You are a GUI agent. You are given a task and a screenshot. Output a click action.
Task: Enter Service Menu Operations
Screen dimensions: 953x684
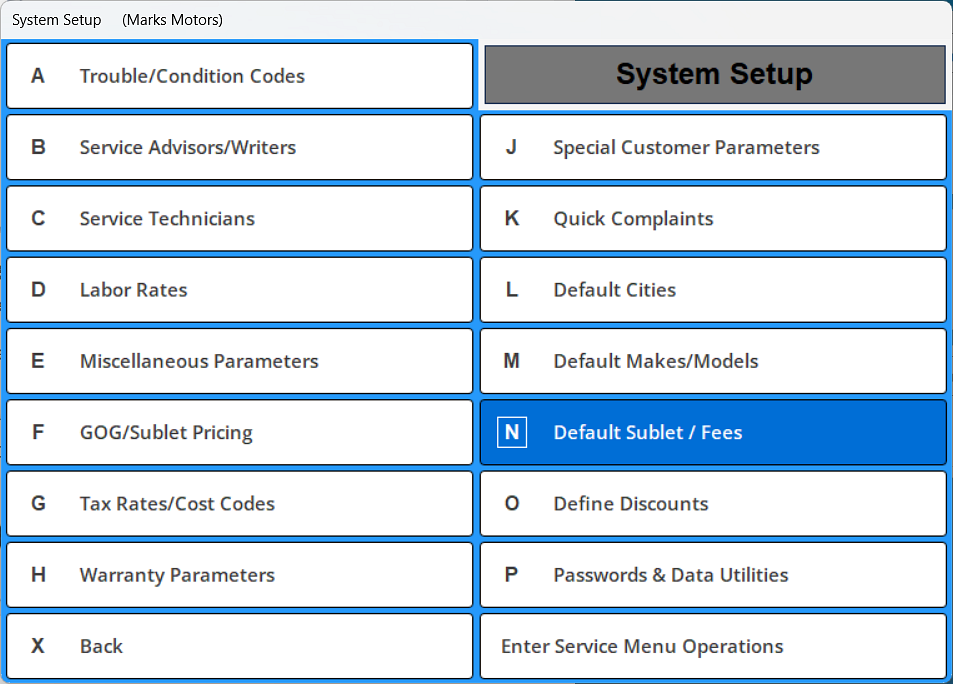pyautogui.click(x=712, y=646)
